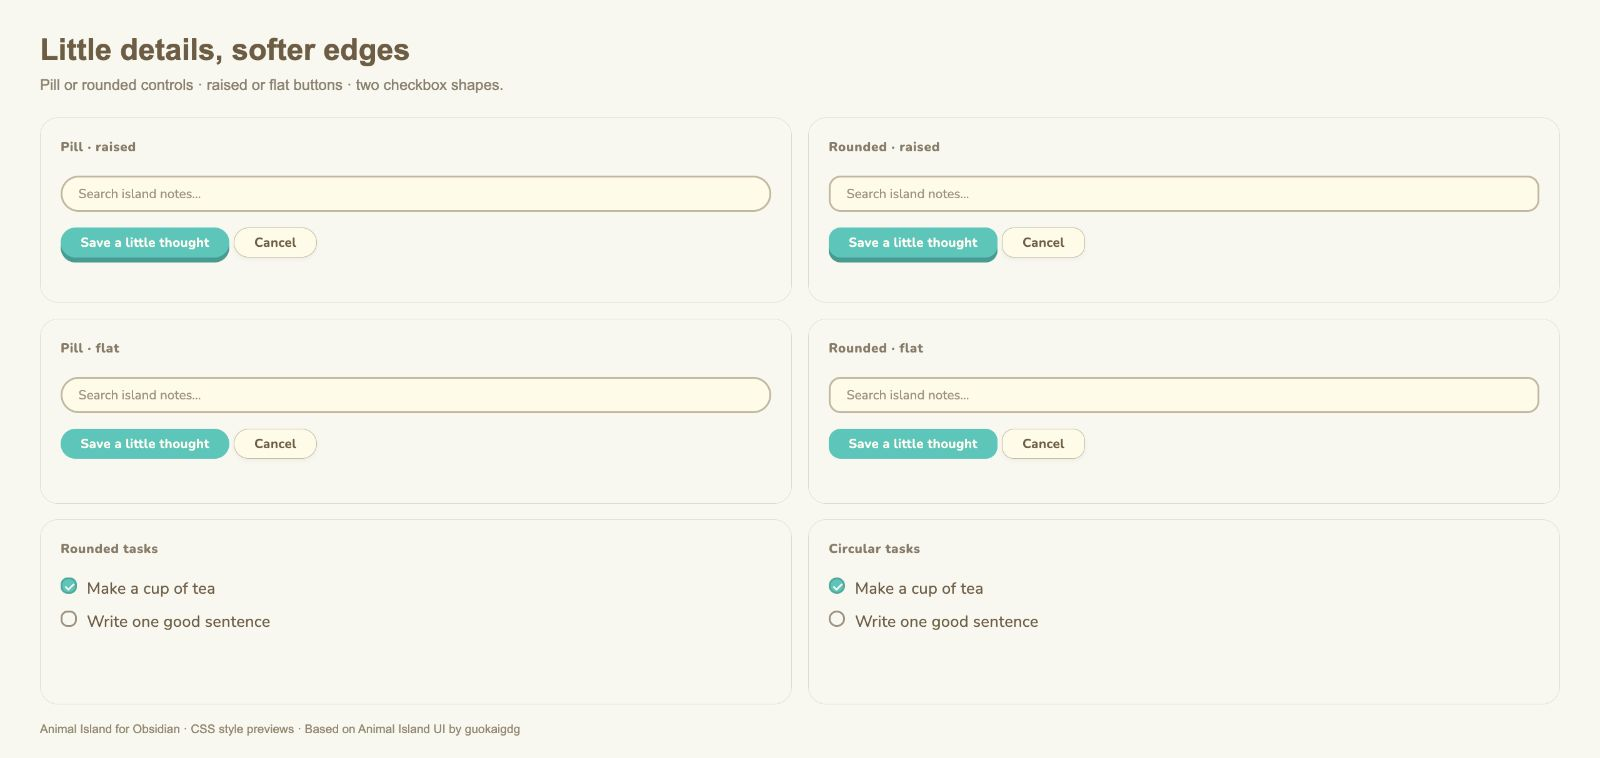1600x758 pixels.
Task: Click the 'Pill · raised' card label
Action: click(98, 147)
